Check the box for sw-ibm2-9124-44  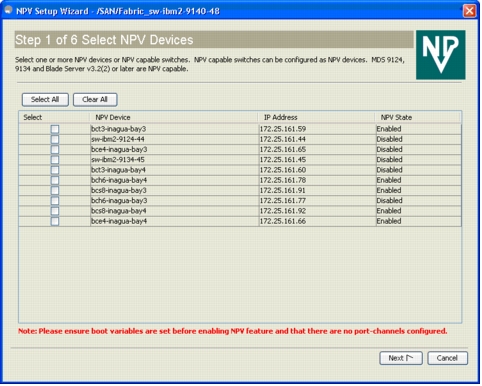[x=55, y=139]
